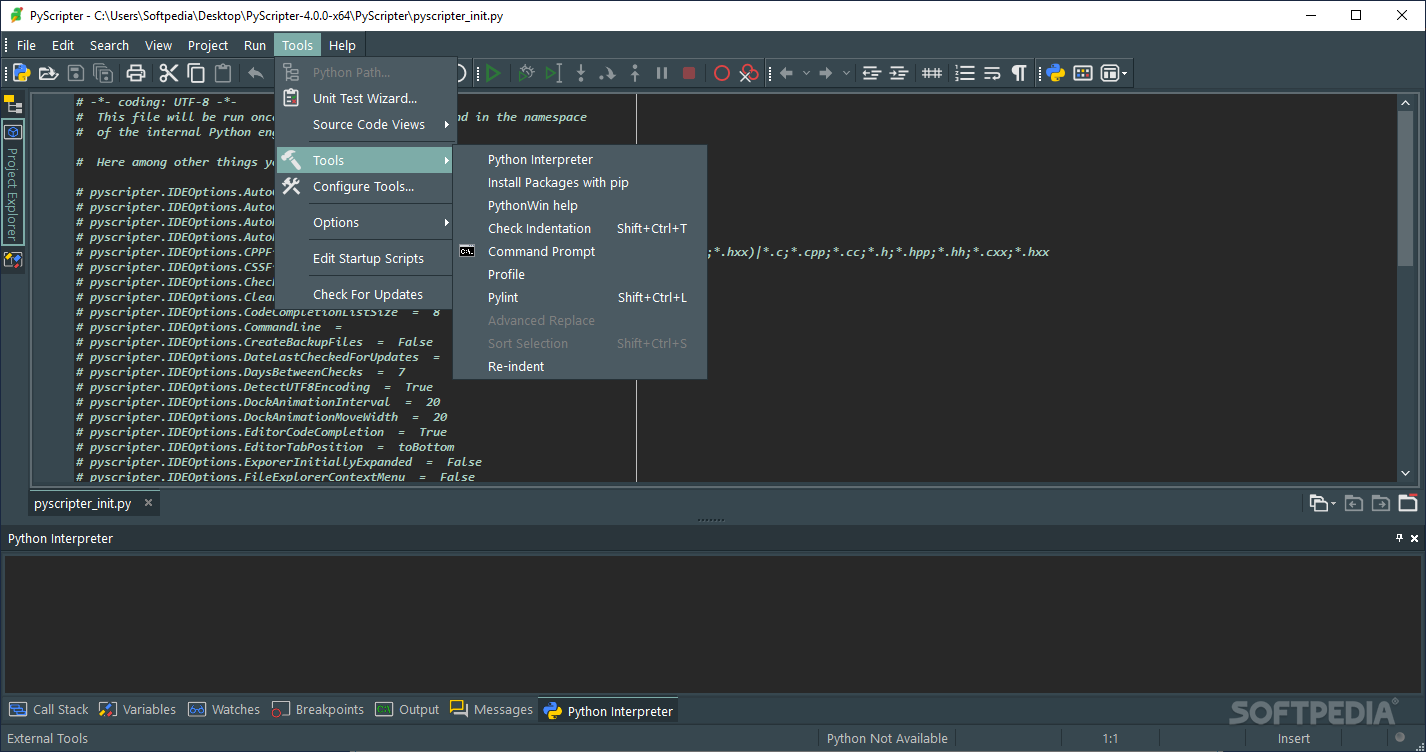Click the Print toolbar icon
1426x752 pixels.
tap(136, 73)
